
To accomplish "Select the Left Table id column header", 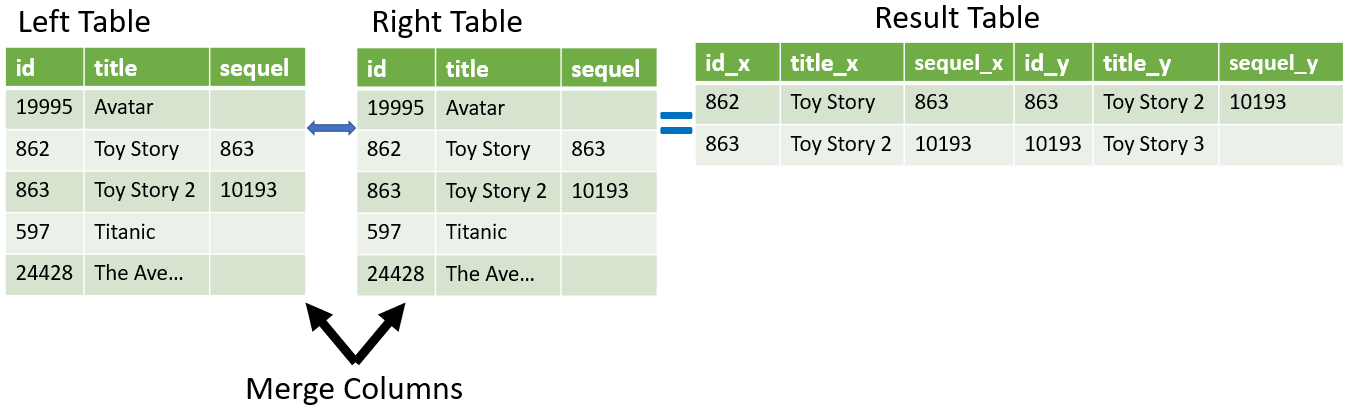I will tap(45, 67).
